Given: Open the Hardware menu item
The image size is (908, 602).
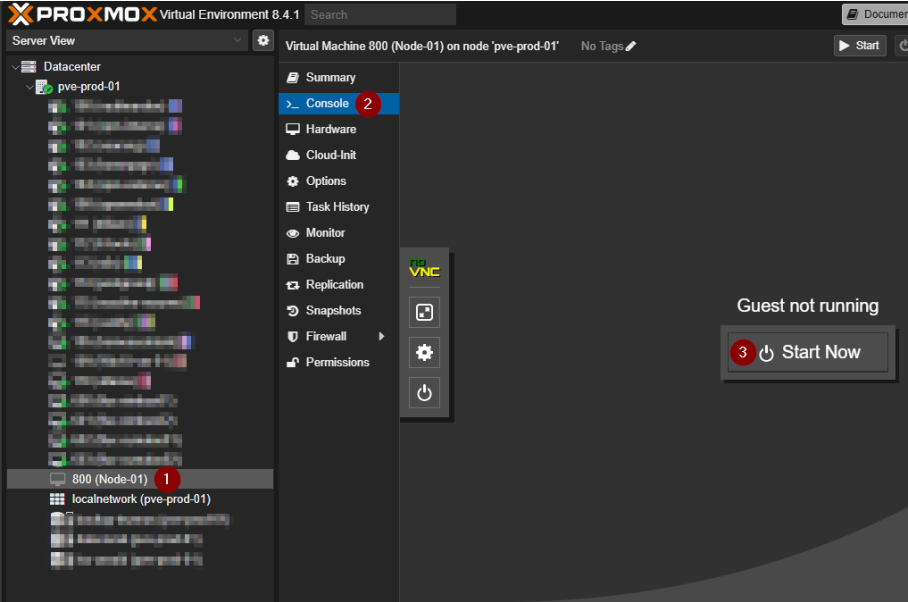Looking at the screenshot, I should pos(330,129).
